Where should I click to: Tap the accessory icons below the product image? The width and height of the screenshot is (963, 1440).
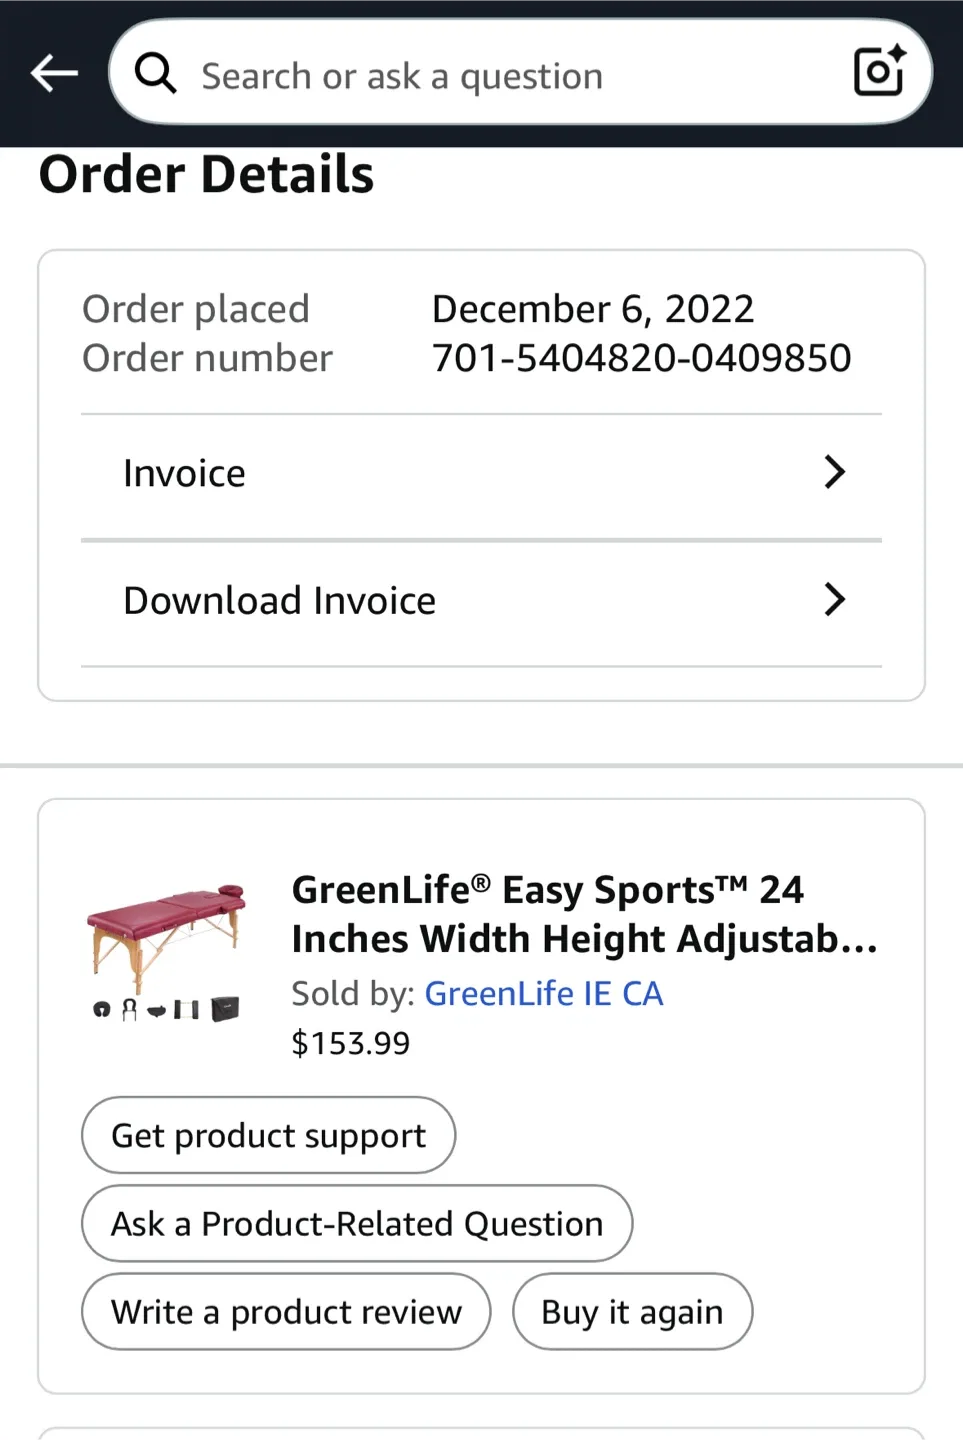[167, 1009]
